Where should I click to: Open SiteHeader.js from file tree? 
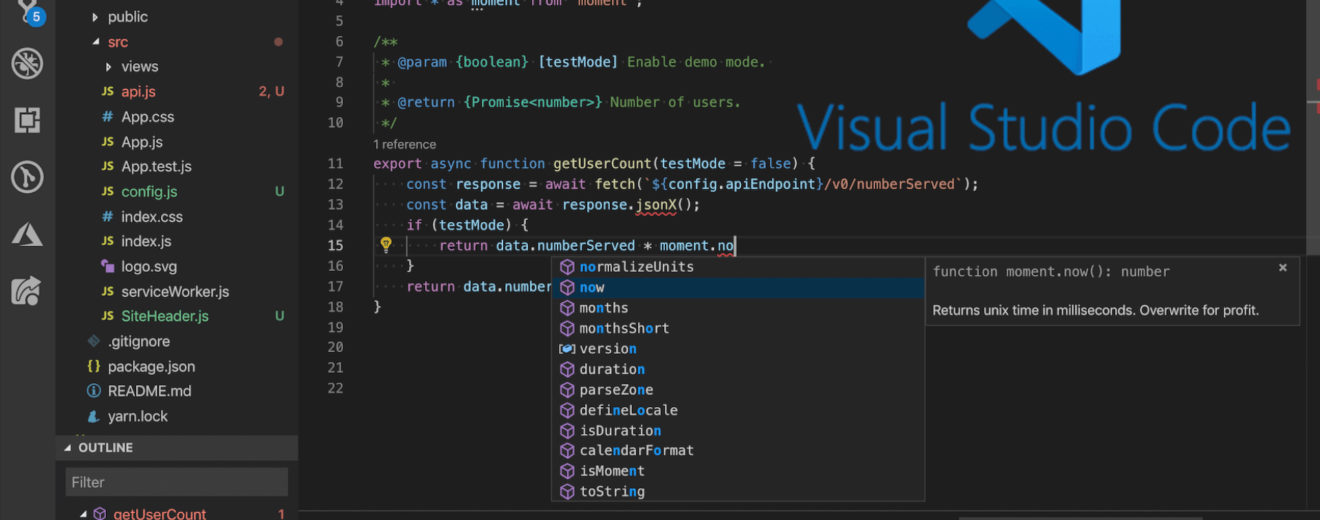[164, 316]
